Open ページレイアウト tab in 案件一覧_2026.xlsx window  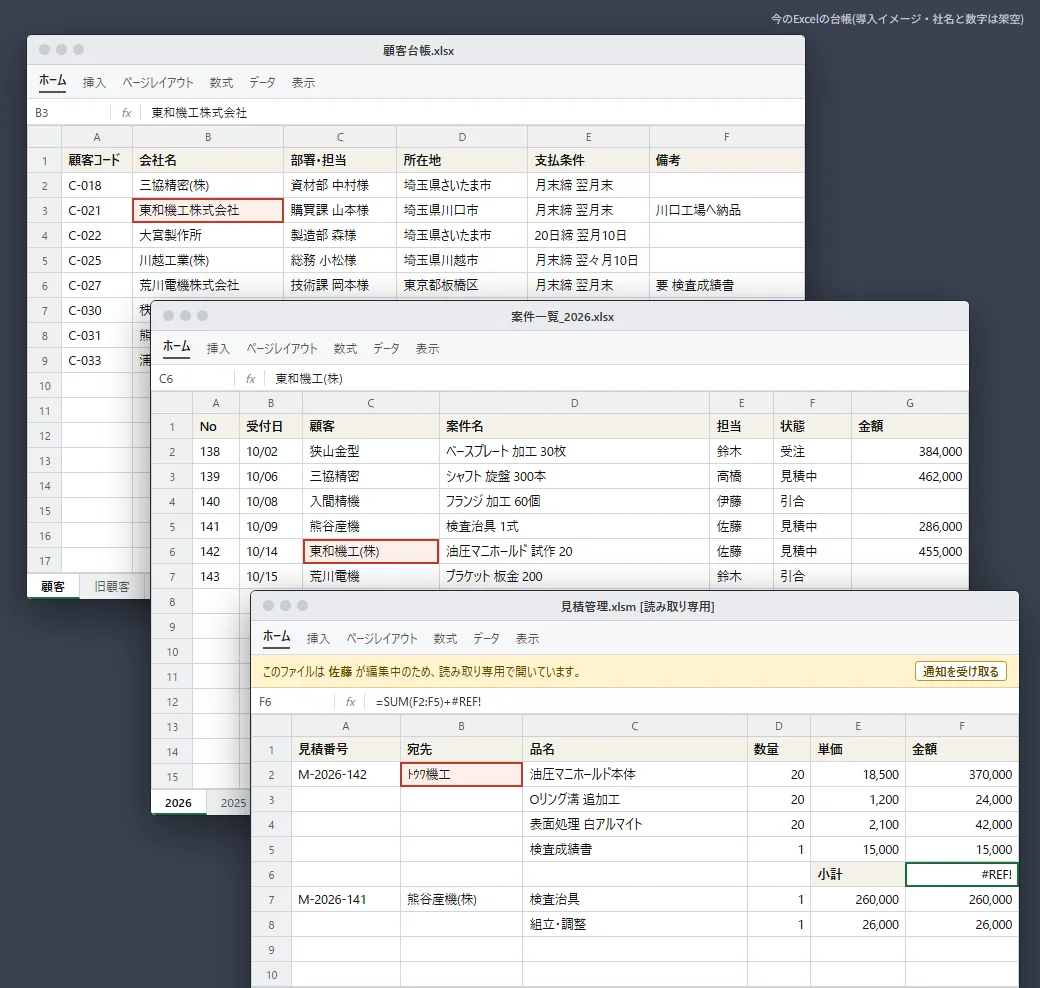(x=282, y=349)
